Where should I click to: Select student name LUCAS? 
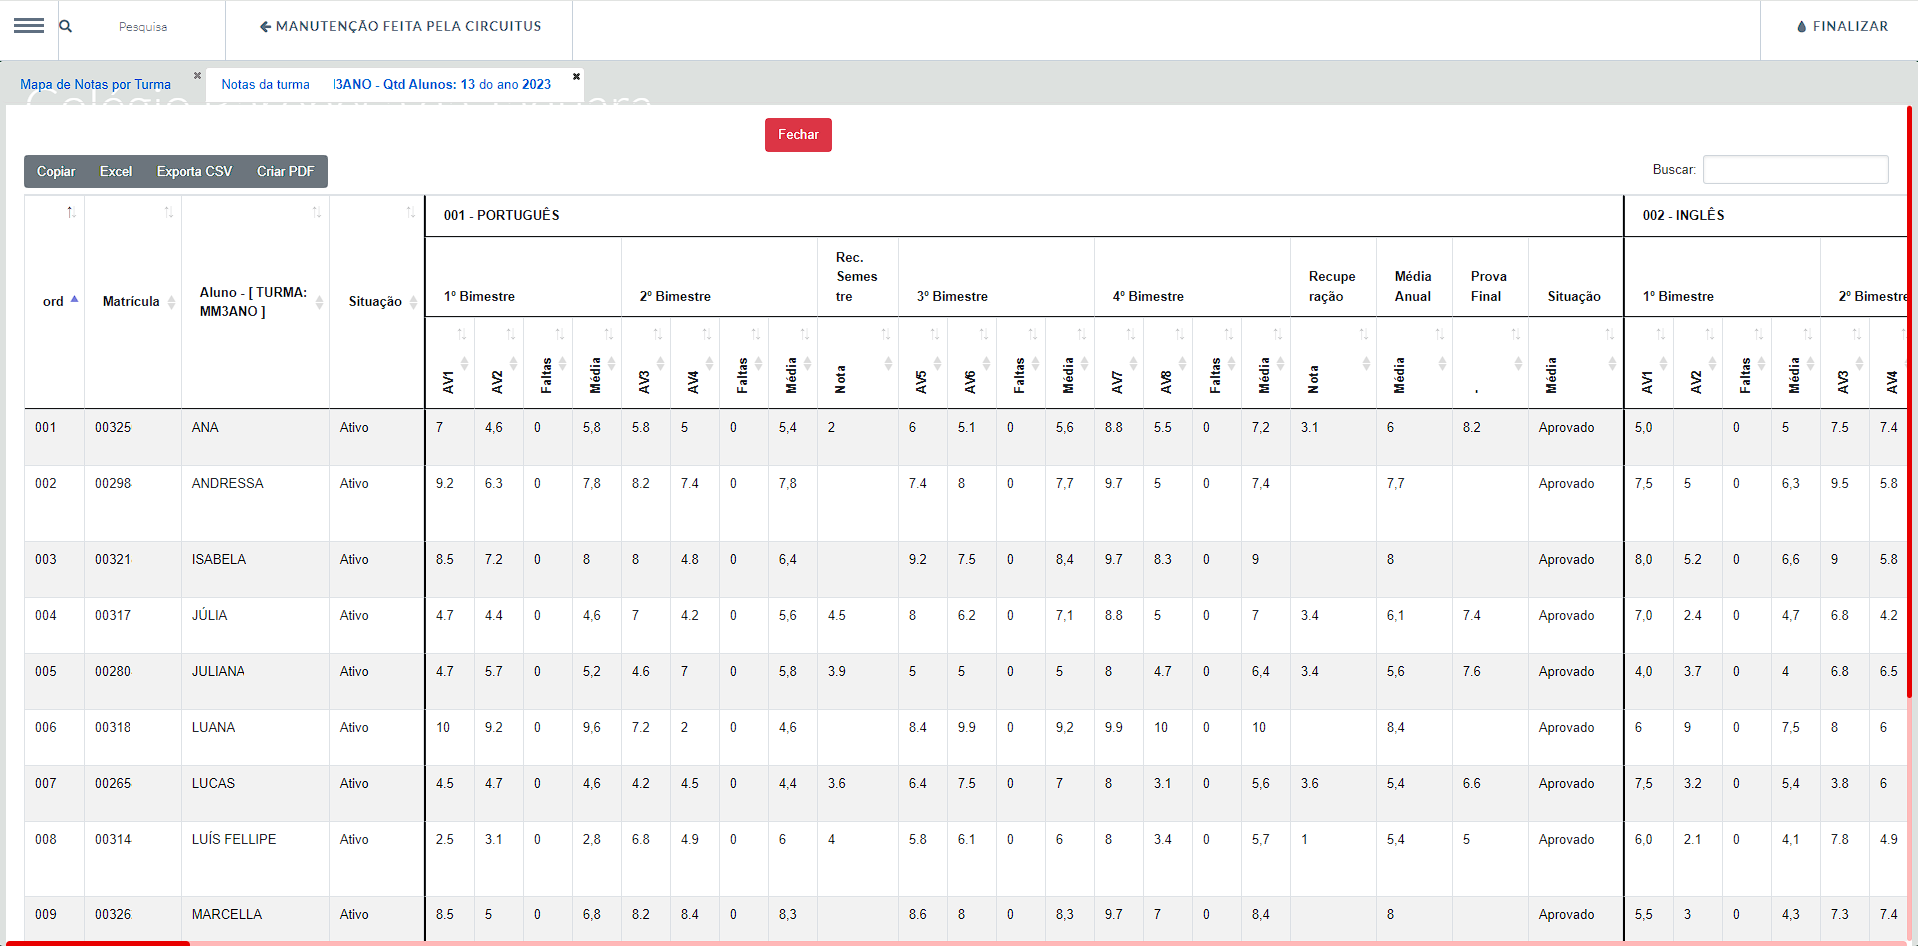213,783
